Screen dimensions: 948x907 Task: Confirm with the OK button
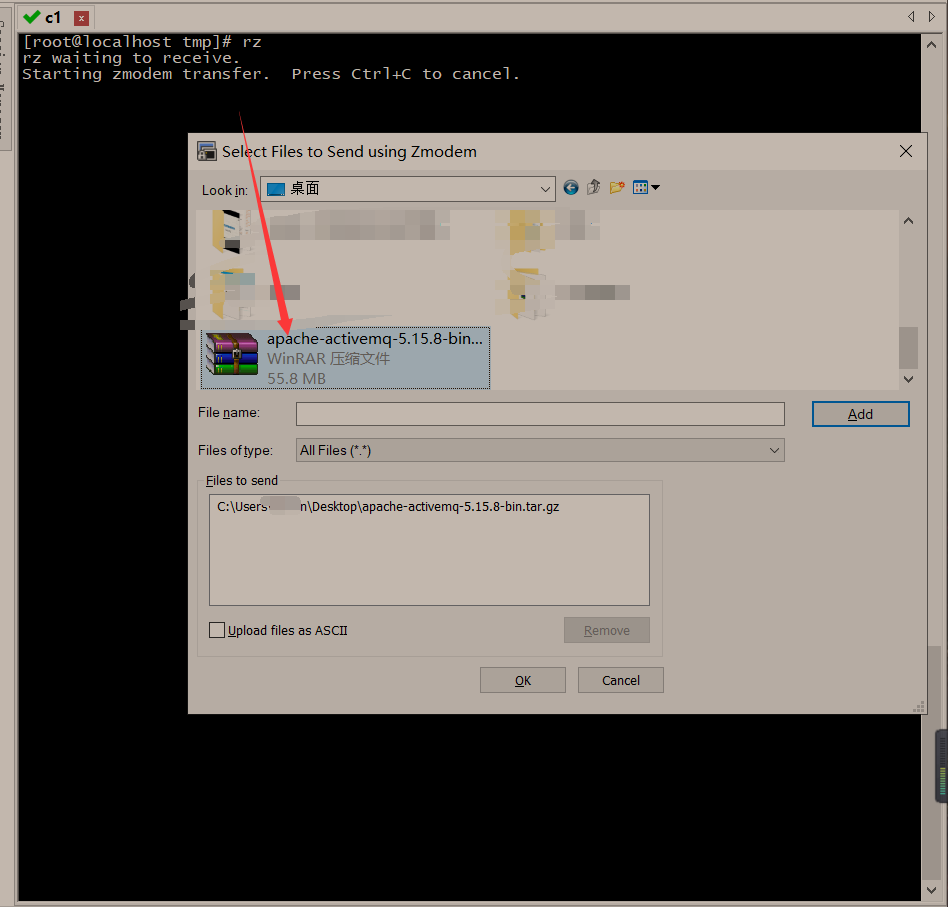pos(523,680)
